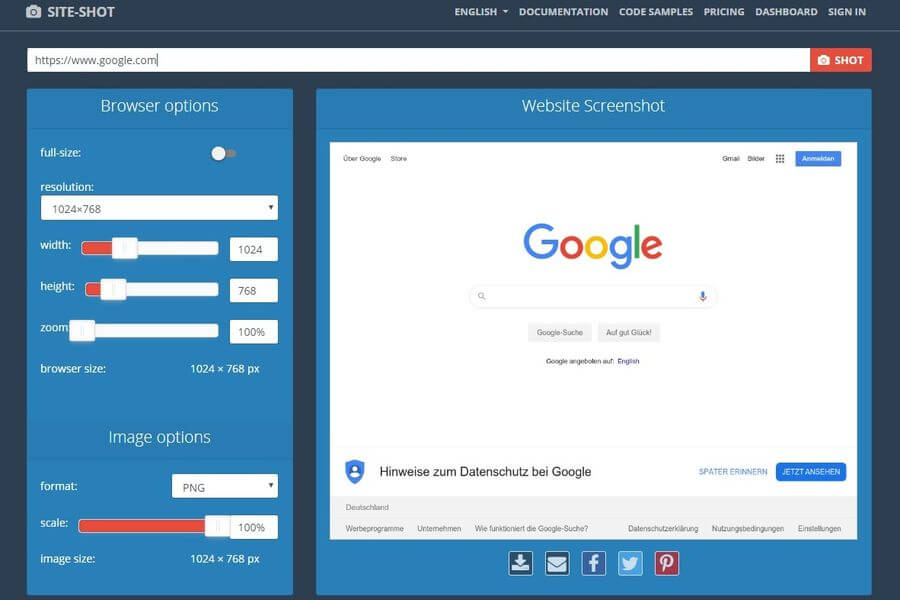Click Unternehmen footer link in preview
Screen dimensions: 900x600
[x=439, y=528]
